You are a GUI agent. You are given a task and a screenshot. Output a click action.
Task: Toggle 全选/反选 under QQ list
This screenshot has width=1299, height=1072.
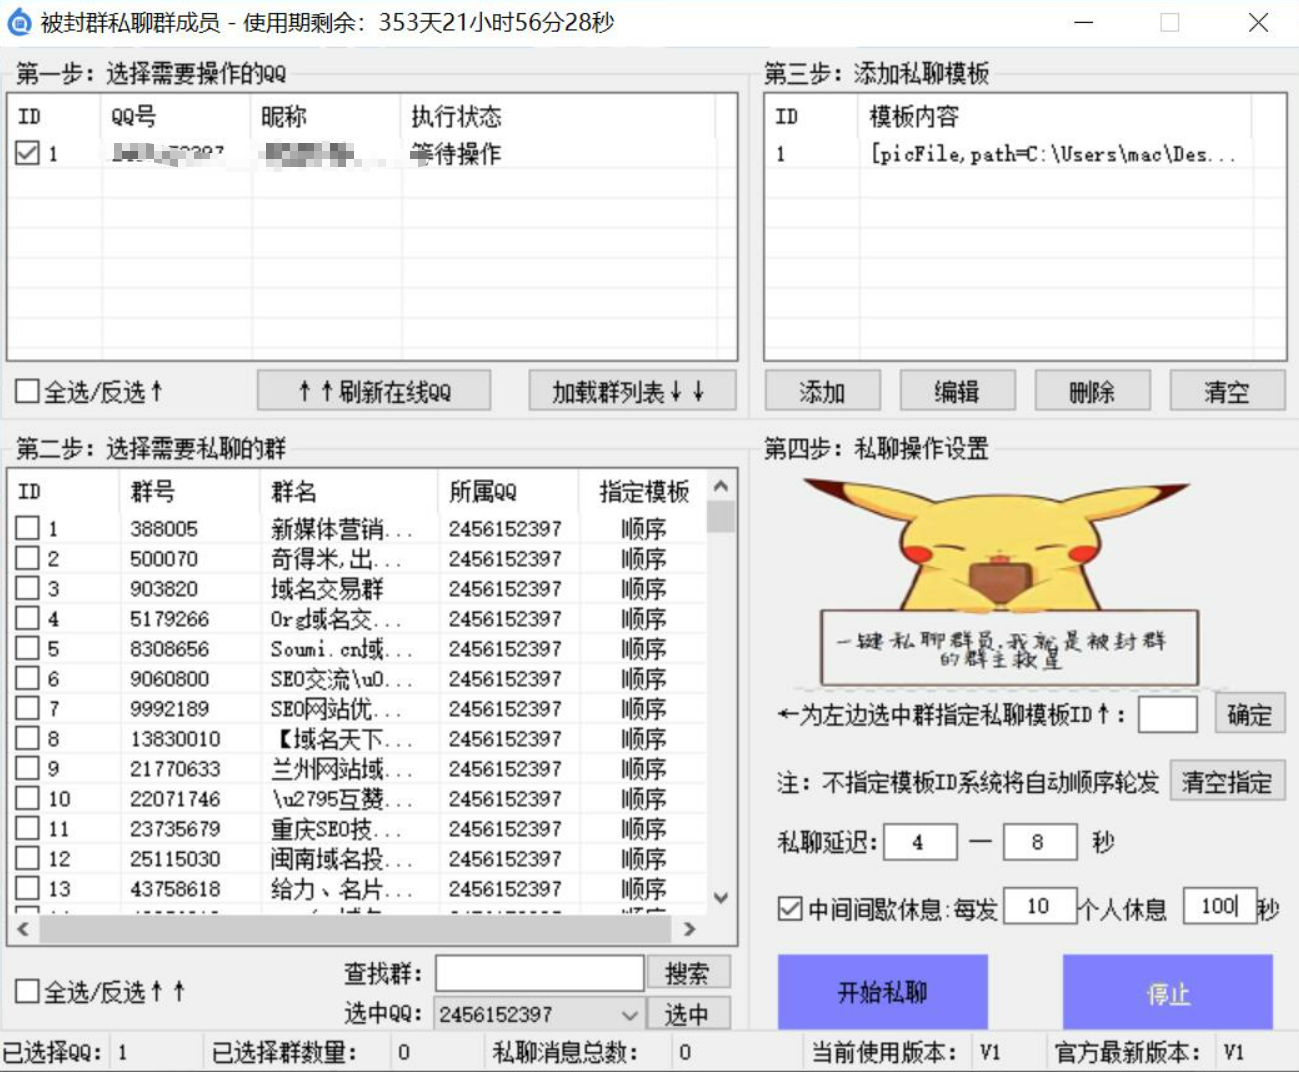(28, 392)
